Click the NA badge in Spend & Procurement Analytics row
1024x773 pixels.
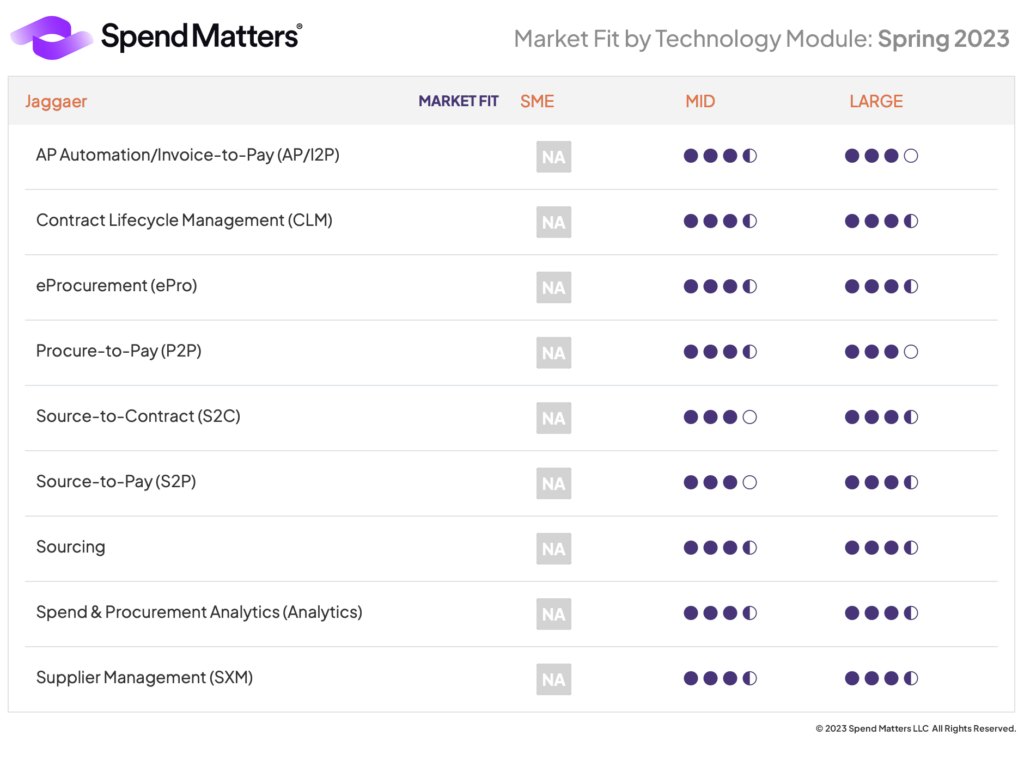[554, 614]
